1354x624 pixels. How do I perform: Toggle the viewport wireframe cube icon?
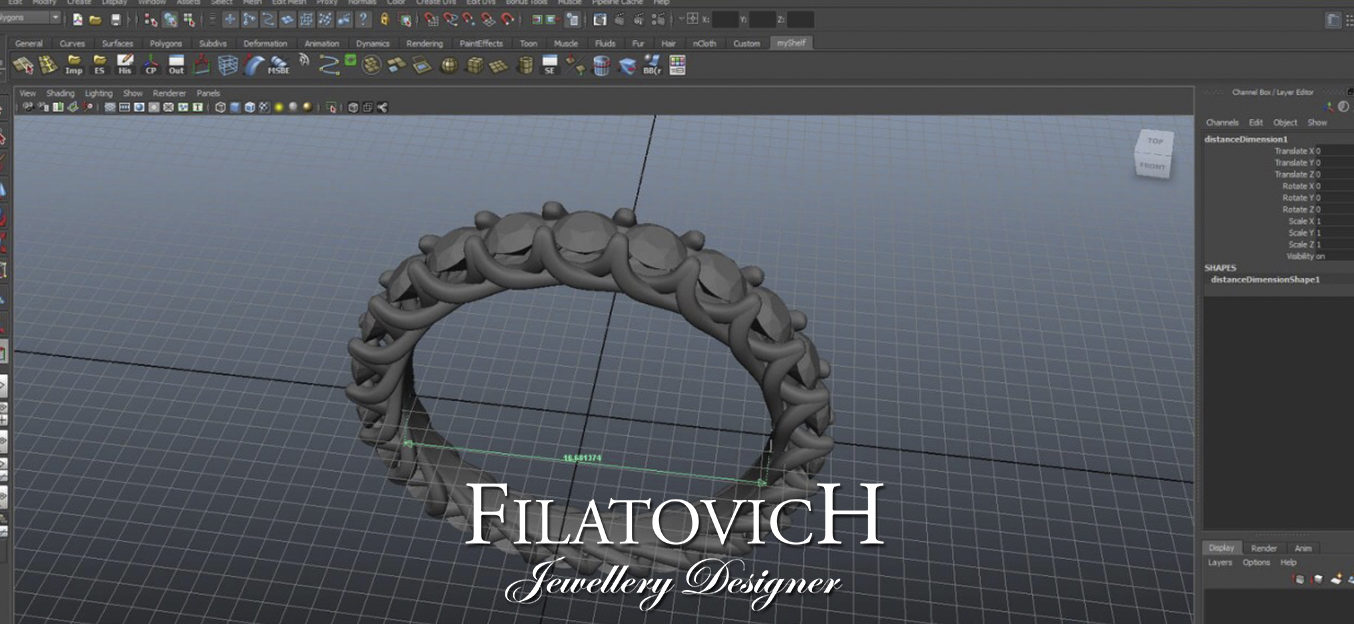click(220, 107)
